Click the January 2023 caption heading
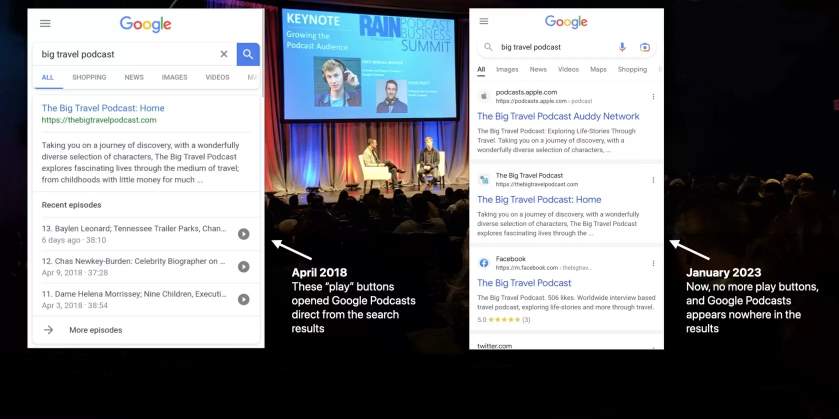The height and width of the screenshot is (419, 839). (x=723, y=272)
